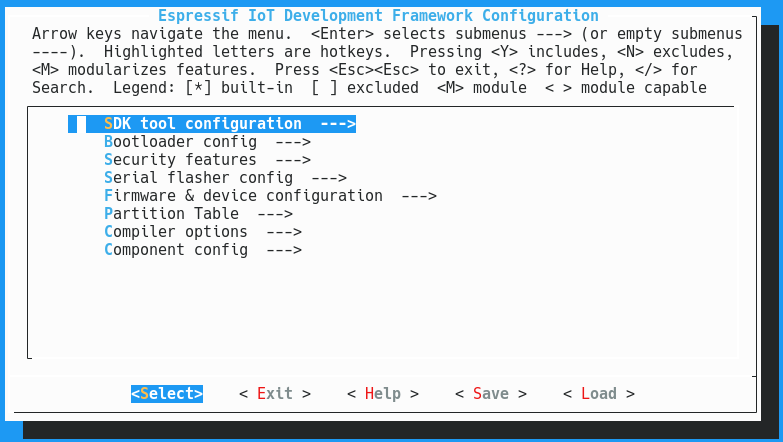Click the arrow after Component config
783x442 pixels.
coord(284,250)
